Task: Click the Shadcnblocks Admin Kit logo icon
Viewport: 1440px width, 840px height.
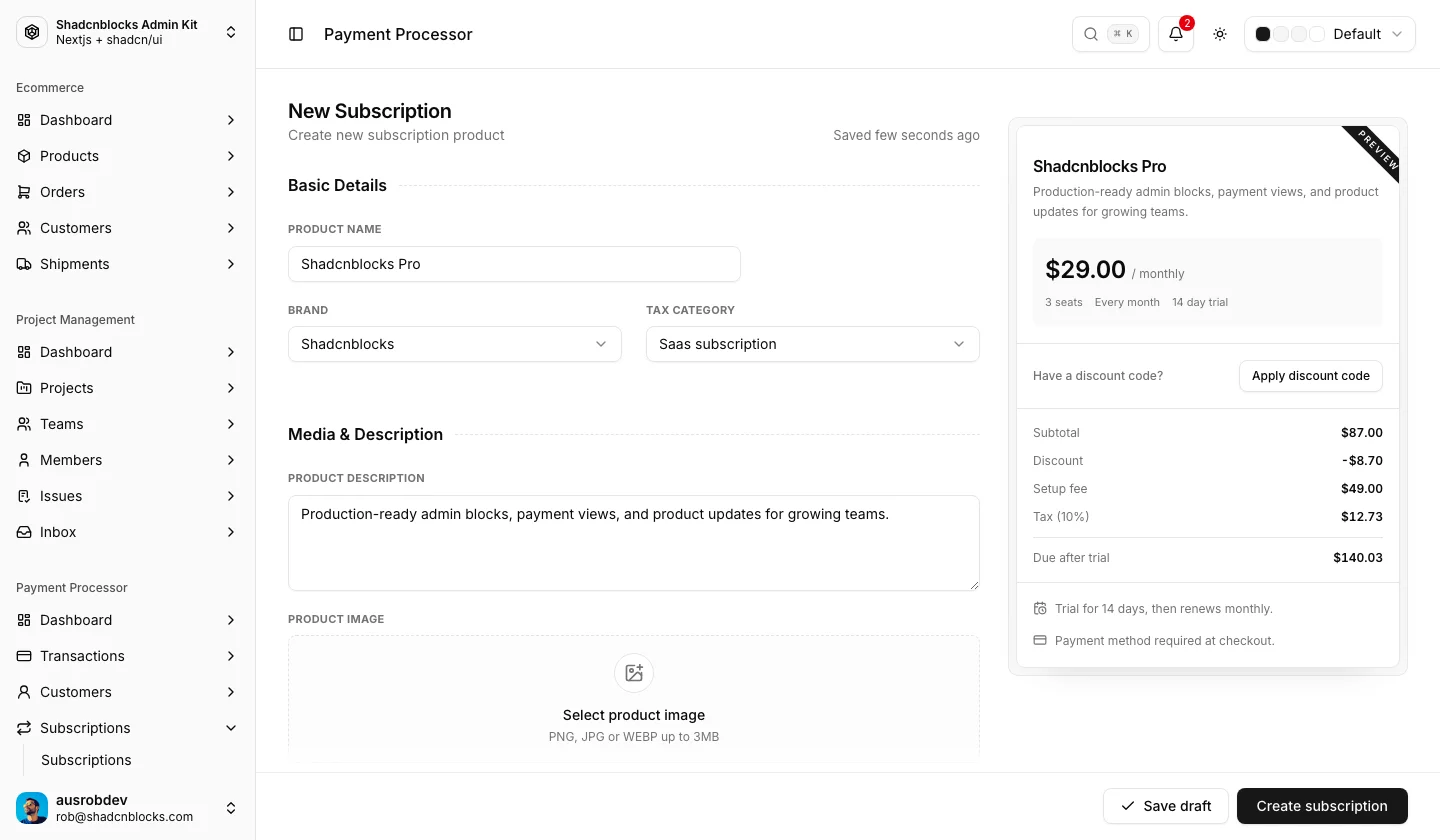Action: click(32, 32)
